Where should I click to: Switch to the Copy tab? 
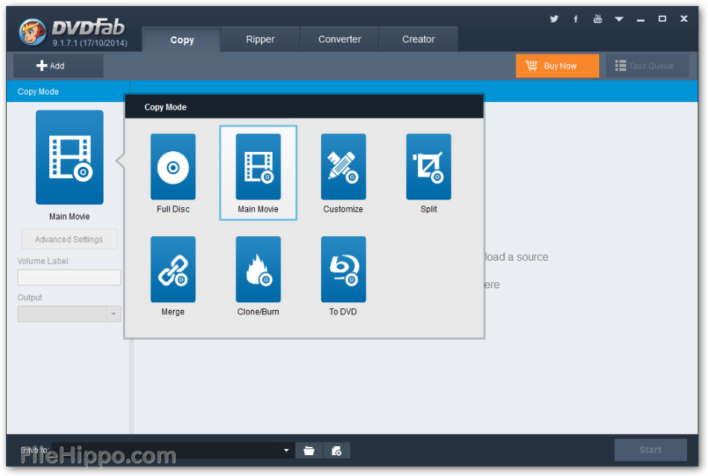[x=182, y=40]
